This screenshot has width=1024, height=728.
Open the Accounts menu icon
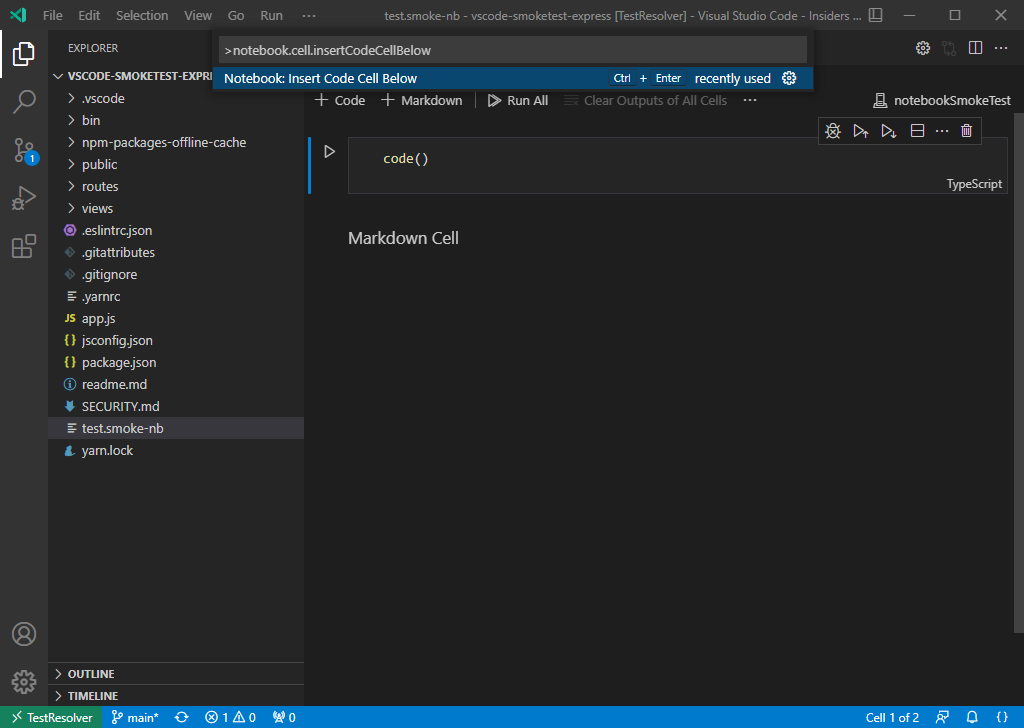pyautogui.click(x=24, y=634)
